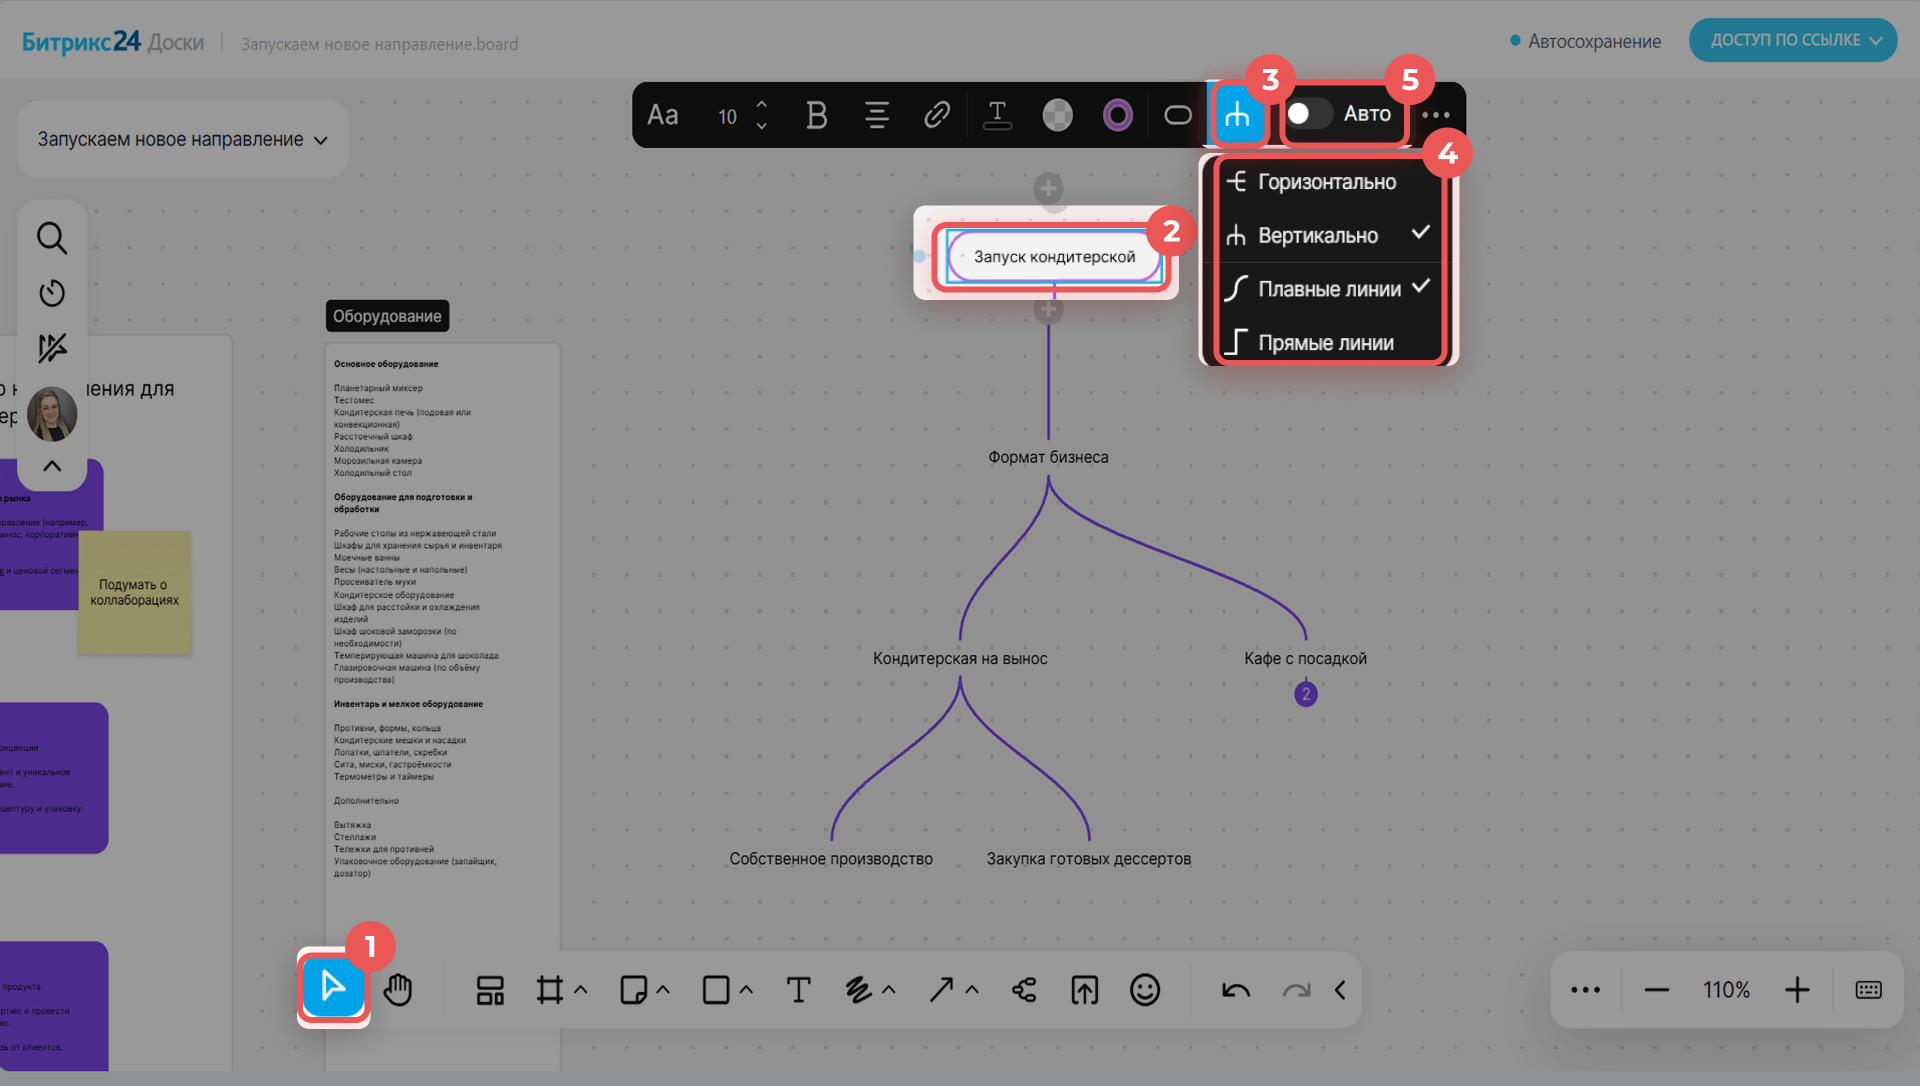The width and height of the screenshot is (1920, 1086).
Task: Click the Bold formatting icon
Action: coord(816,115)
